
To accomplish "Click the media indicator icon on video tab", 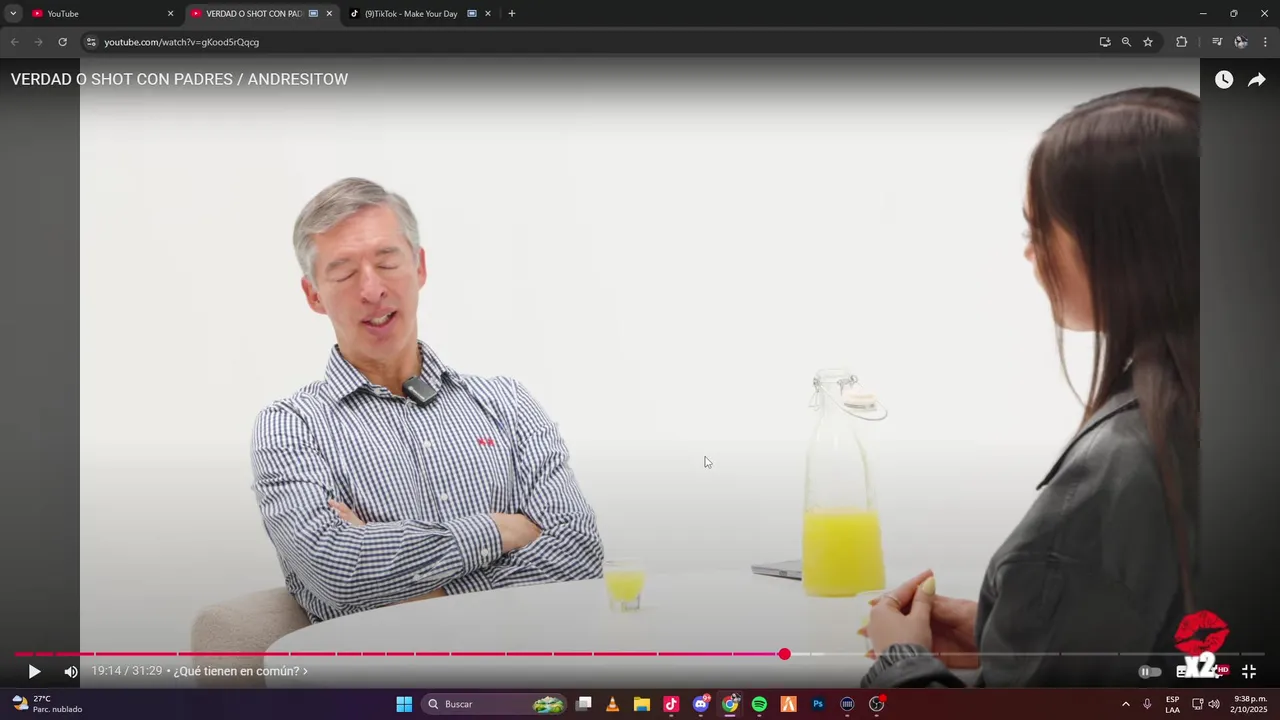I will 314,14.
